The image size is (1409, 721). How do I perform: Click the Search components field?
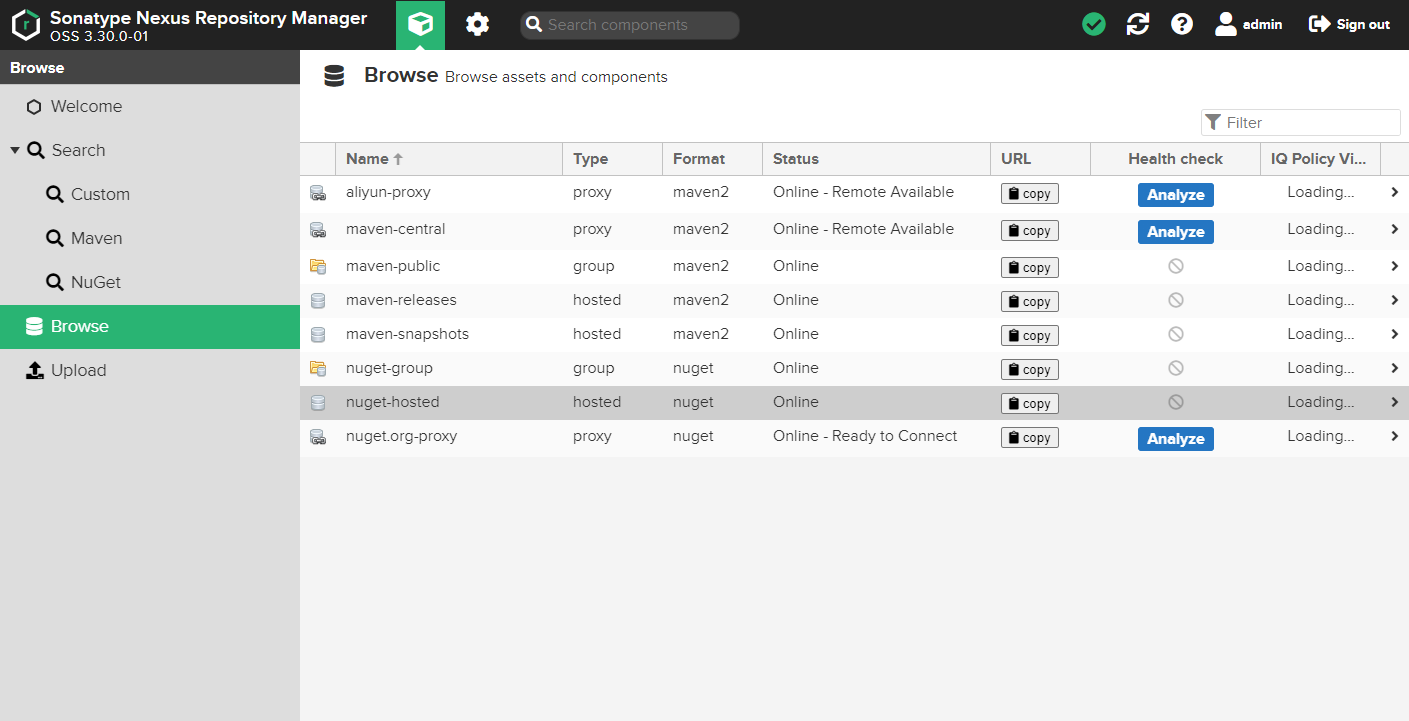pyautogui.click(x=629, y=24)
